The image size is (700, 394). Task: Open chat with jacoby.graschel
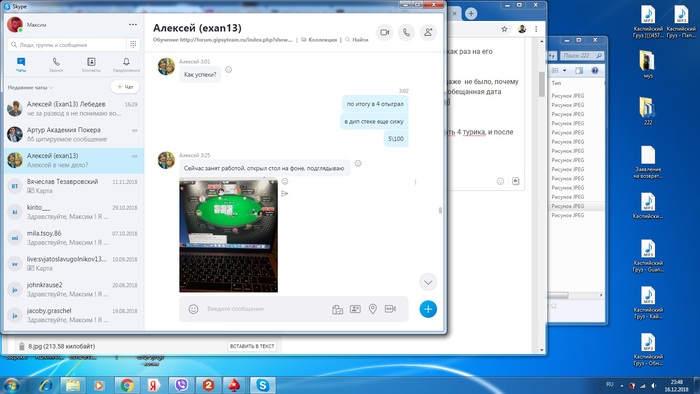point(74,315)
